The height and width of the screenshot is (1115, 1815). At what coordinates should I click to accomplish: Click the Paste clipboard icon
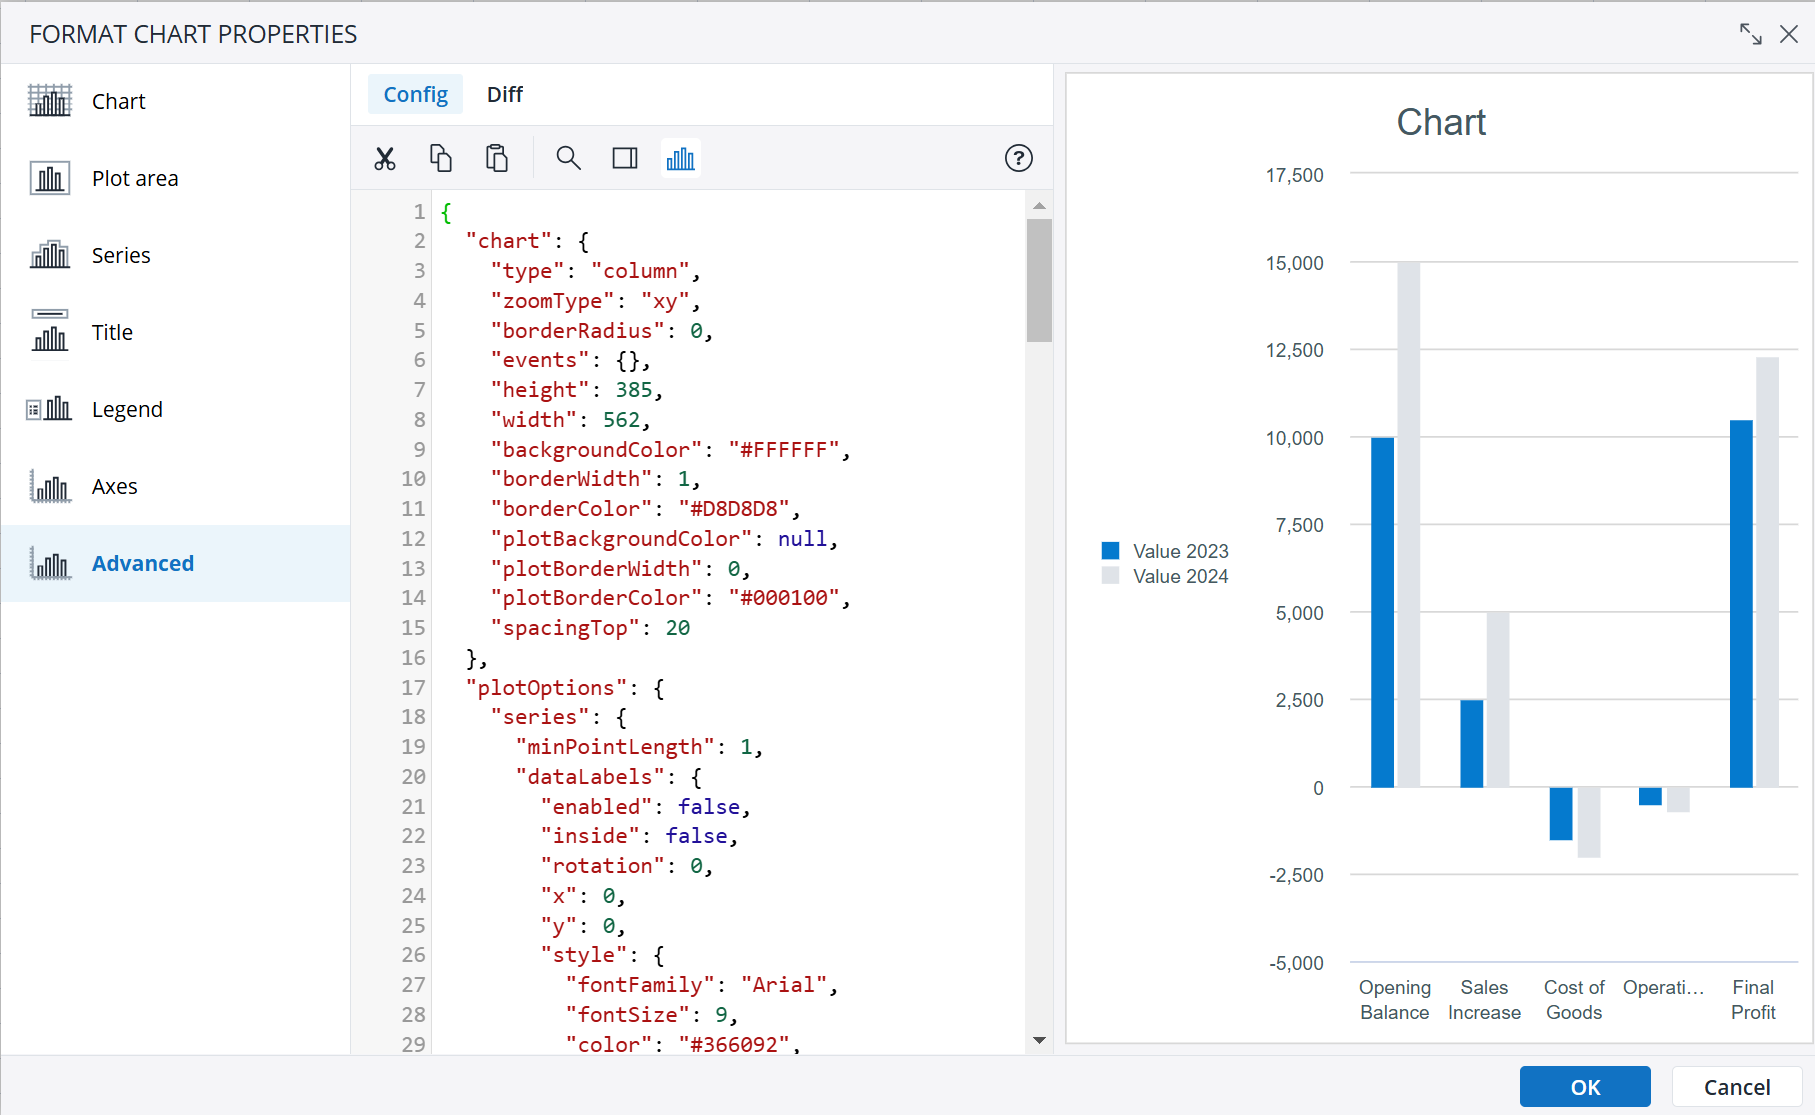497,158
